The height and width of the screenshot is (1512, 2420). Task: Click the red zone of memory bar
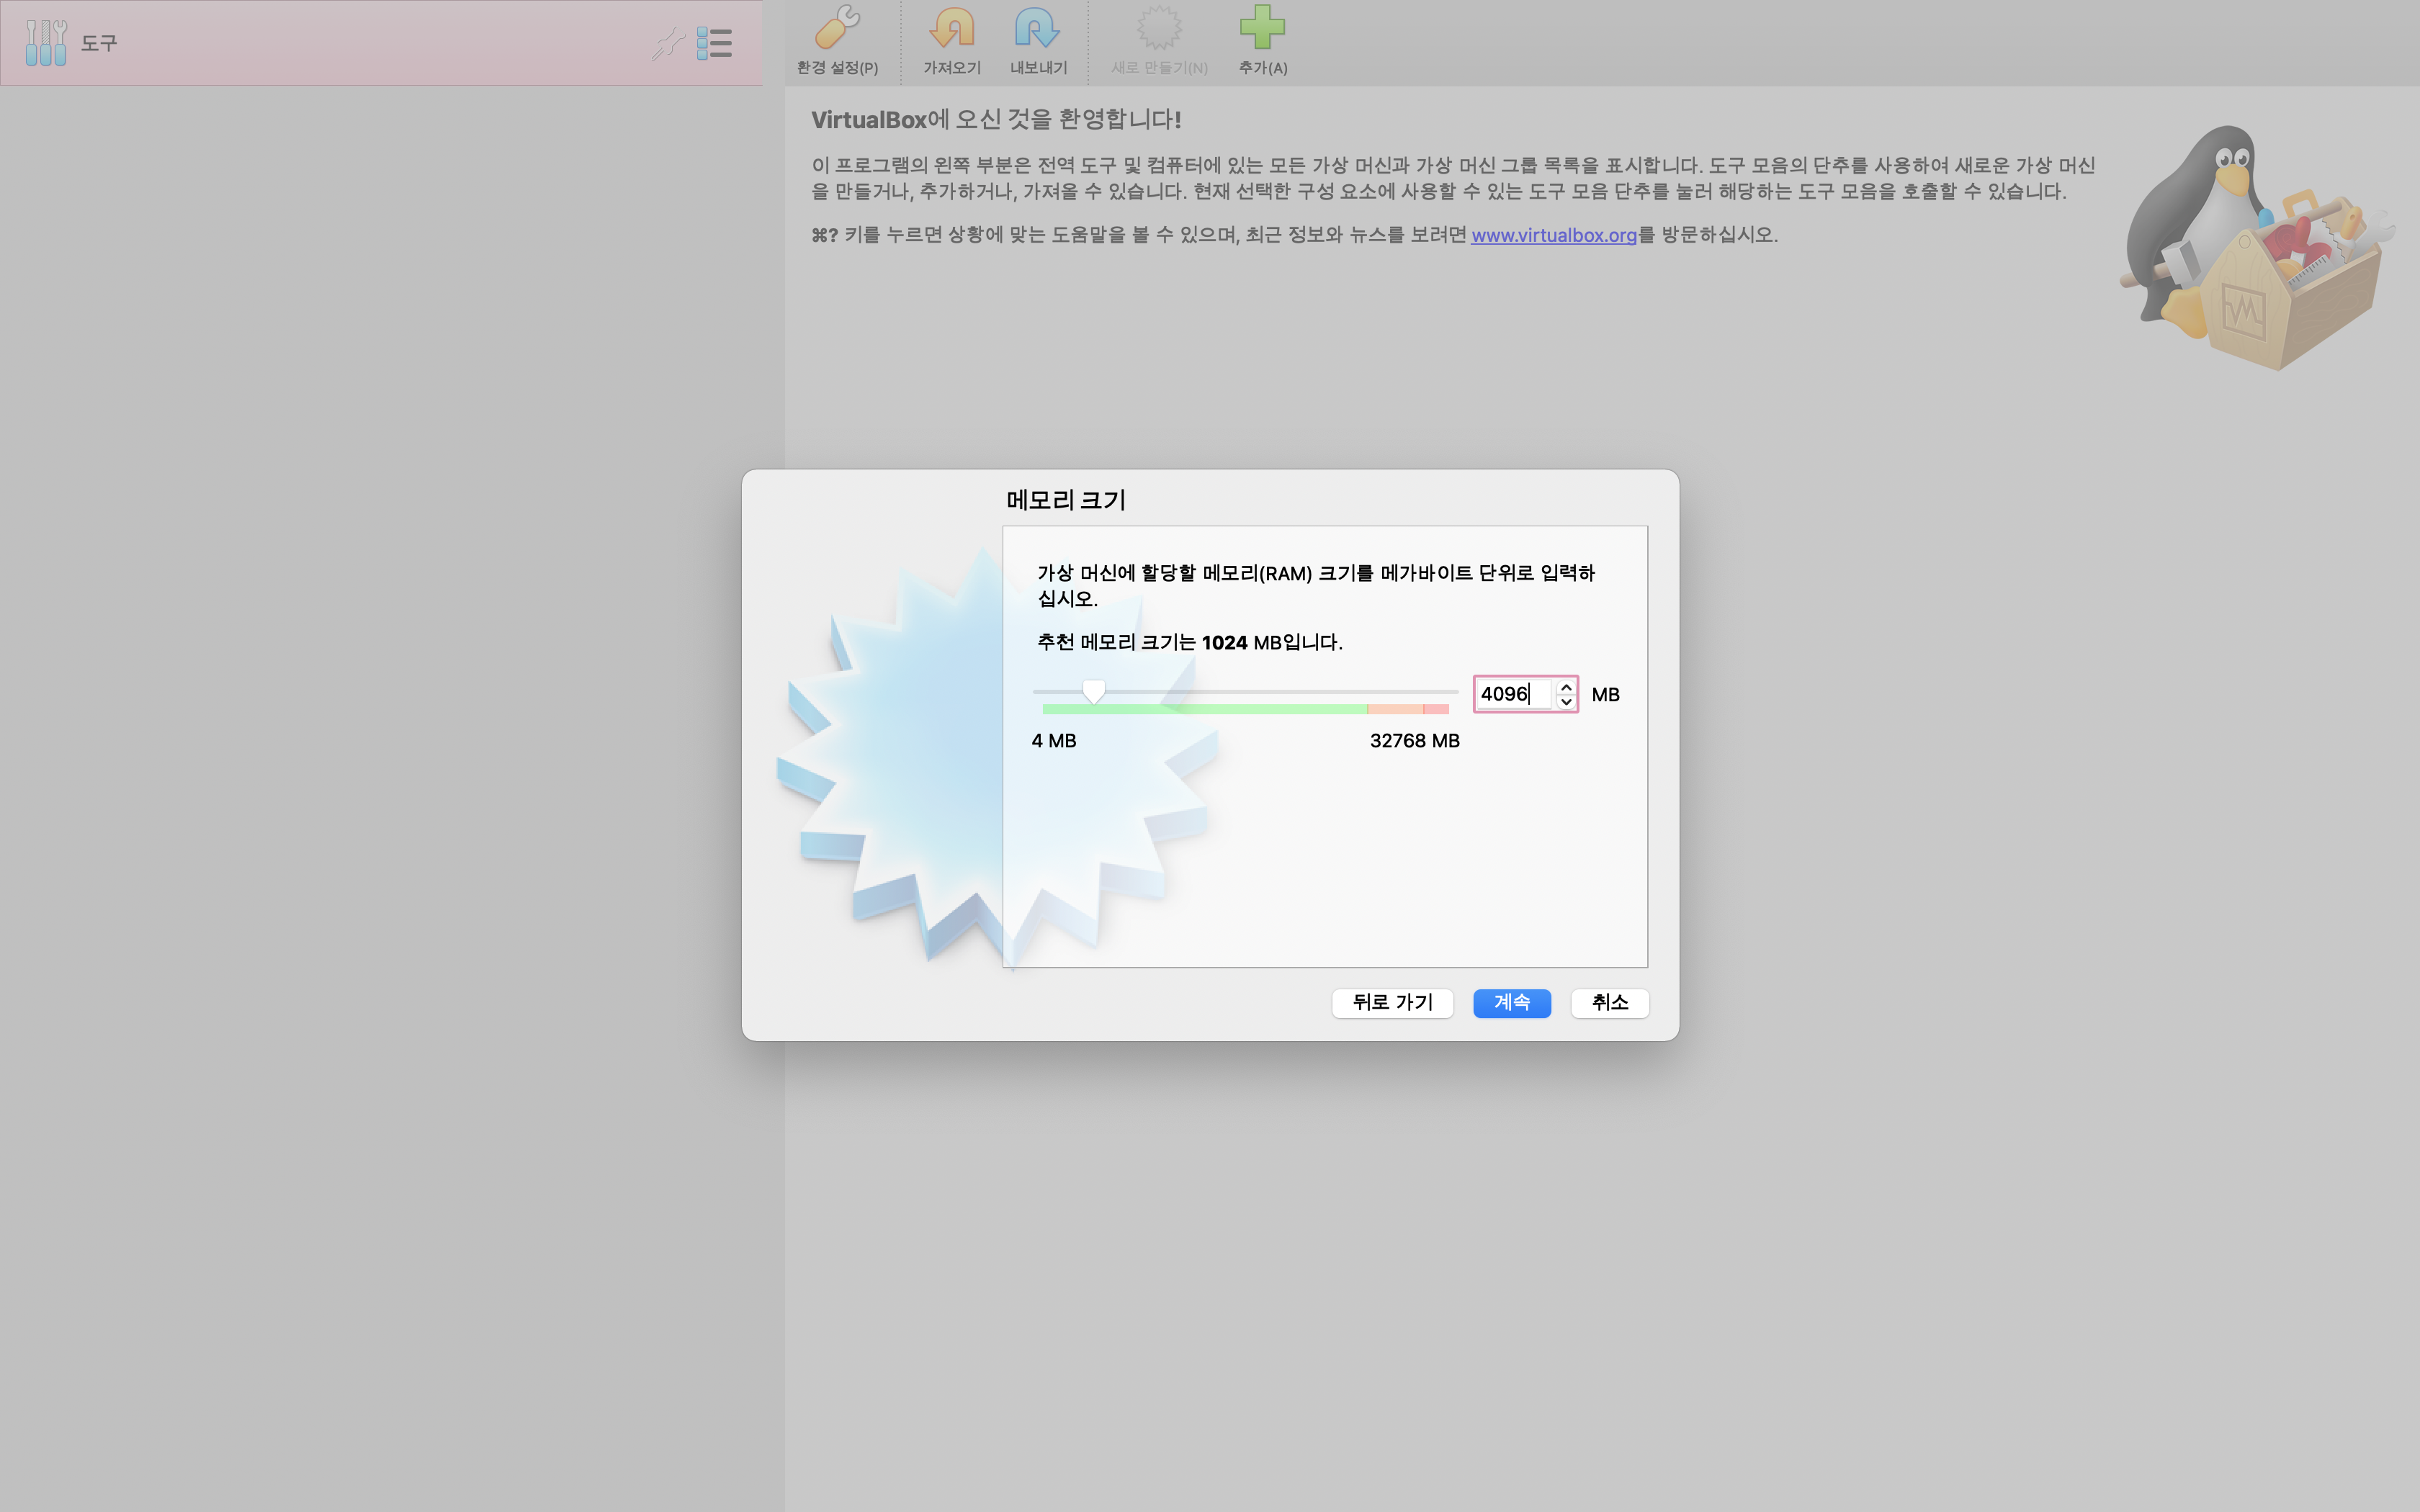point(1437,709)
